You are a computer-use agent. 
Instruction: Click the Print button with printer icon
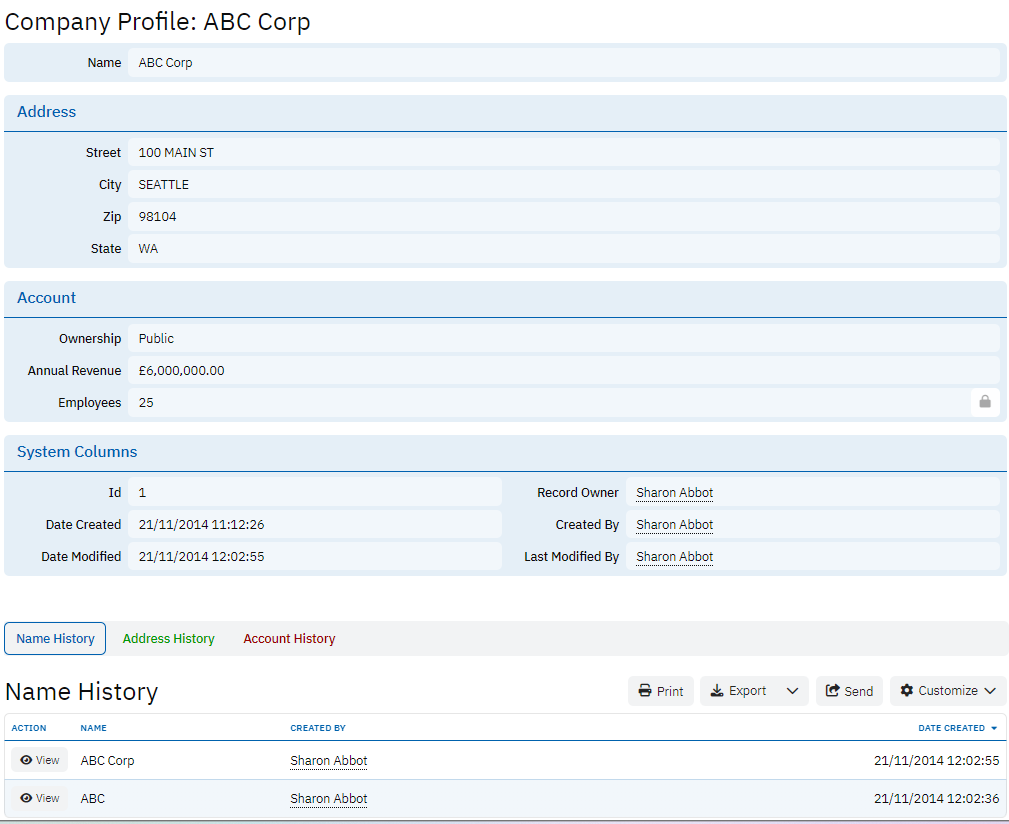click(x=661, y=691)
